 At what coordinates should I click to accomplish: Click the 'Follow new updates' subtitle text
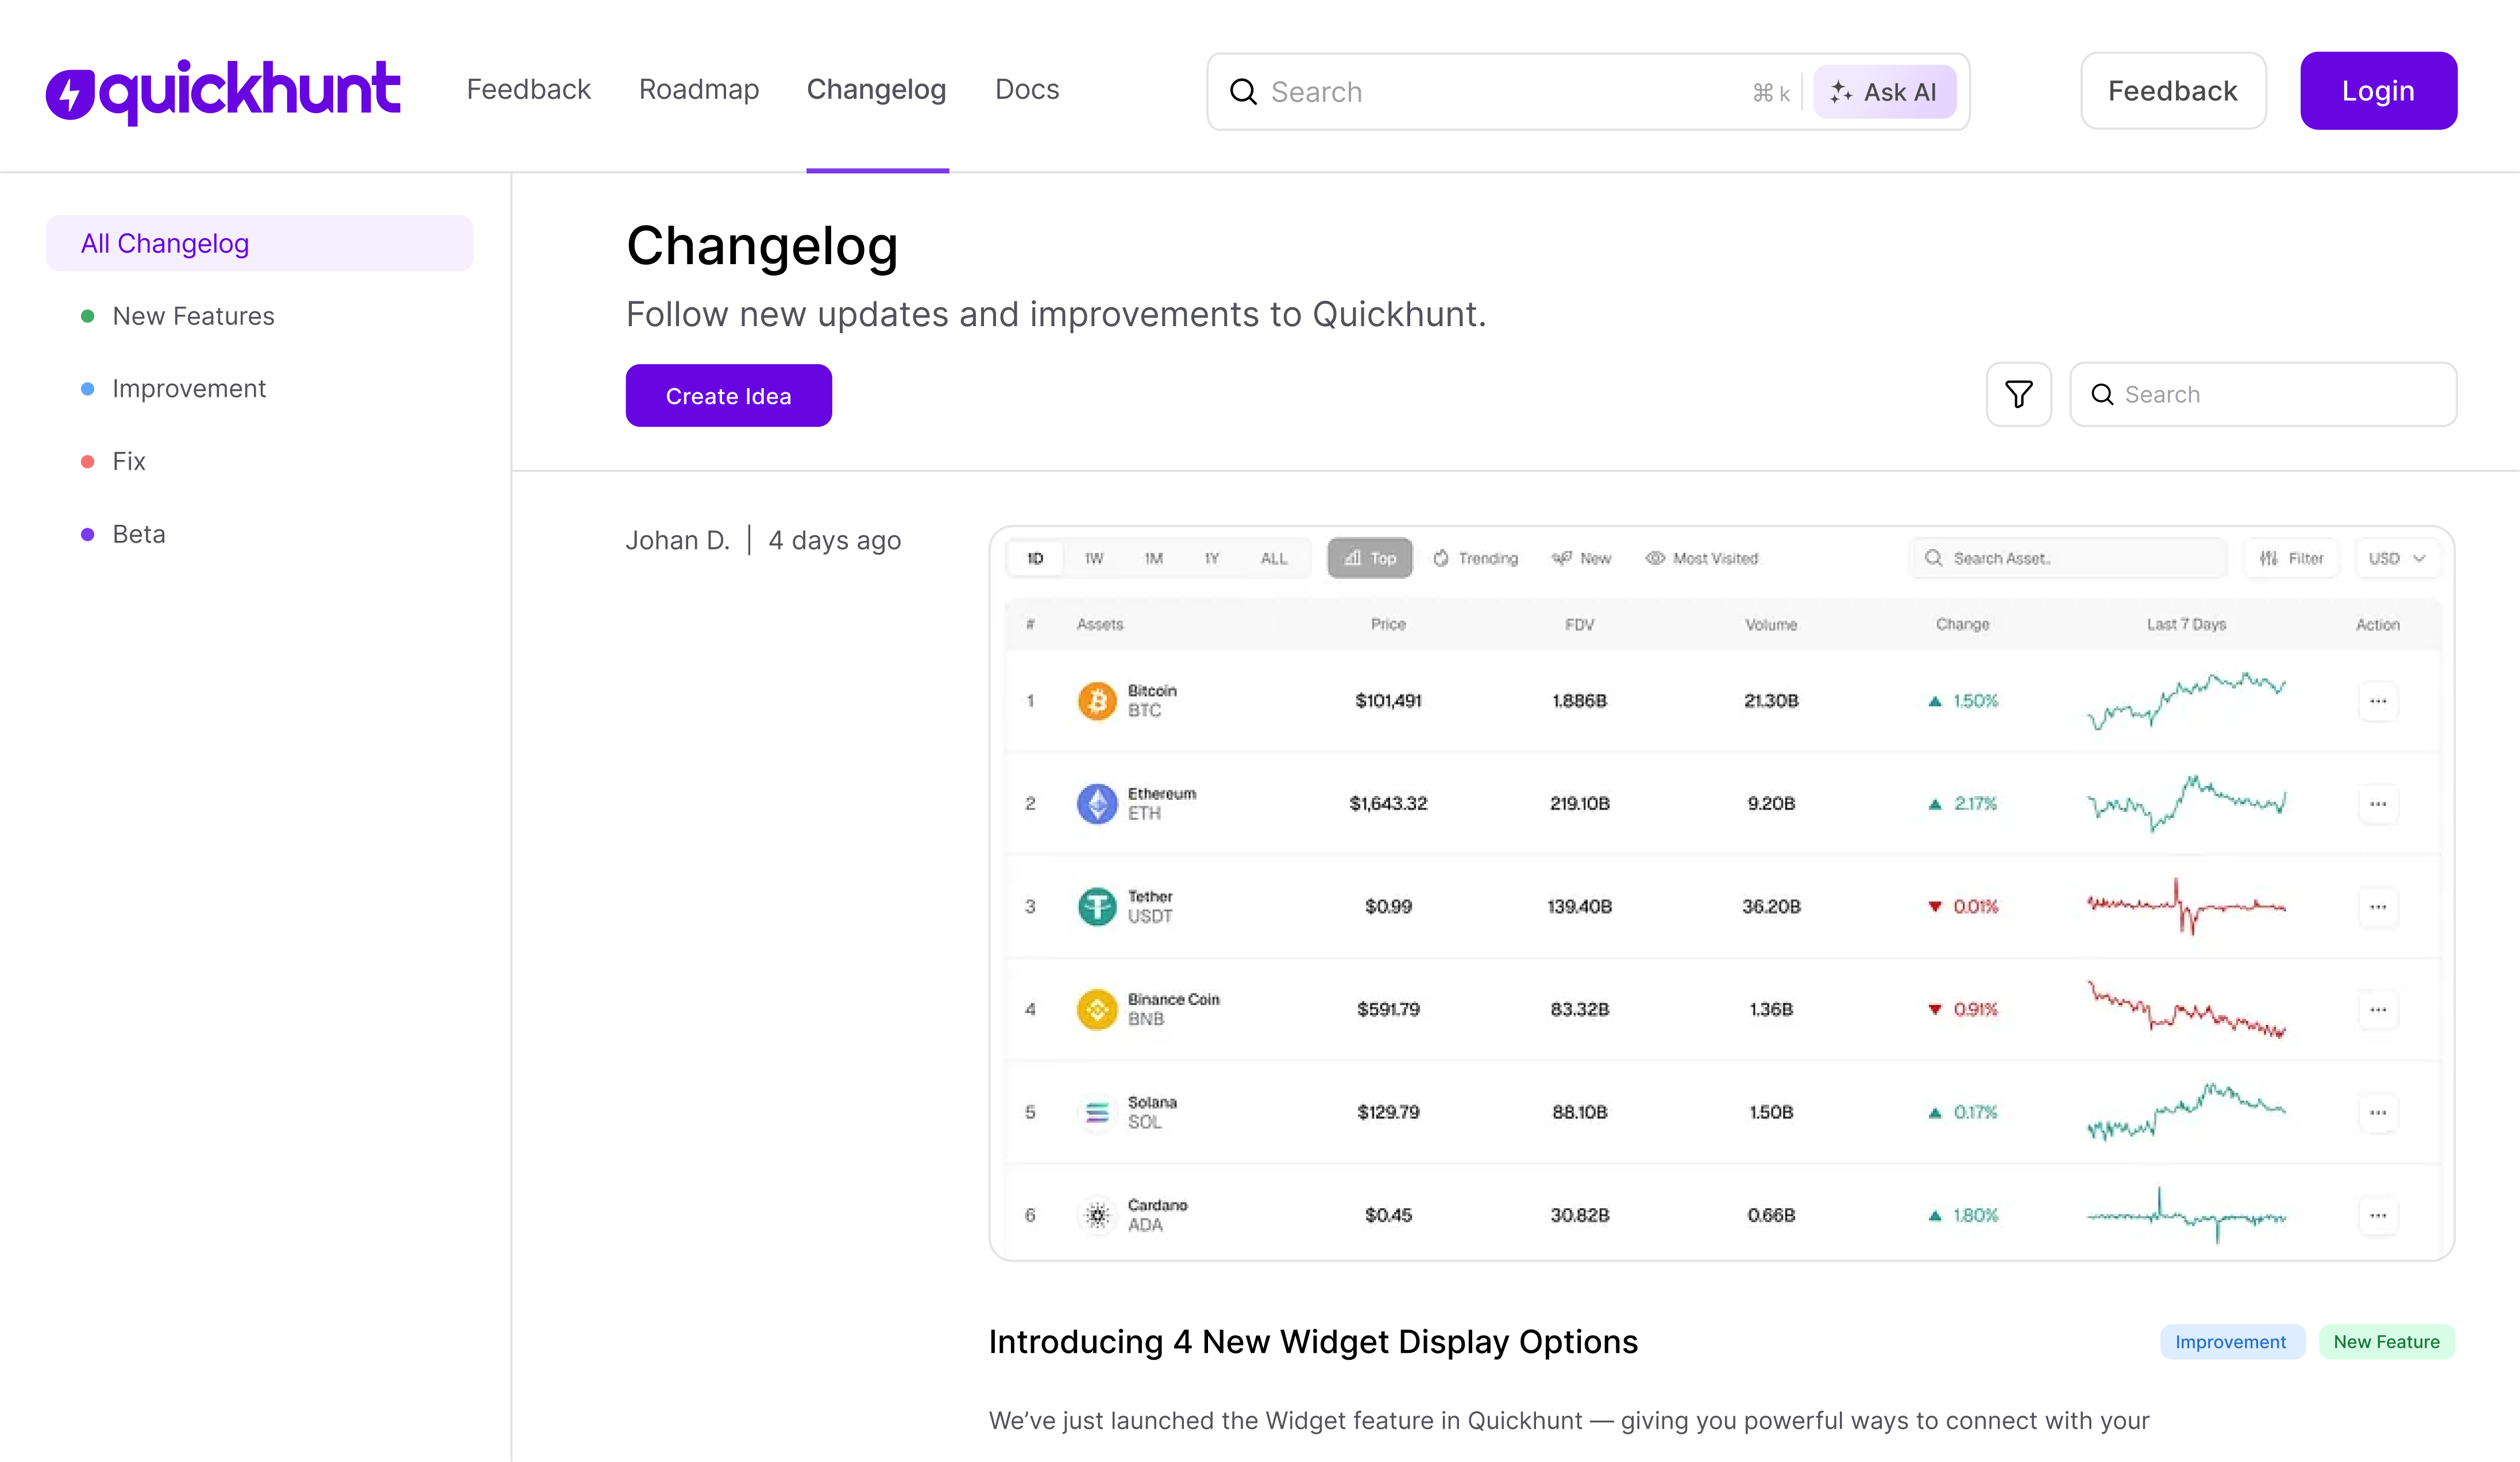click(1056, 314)
